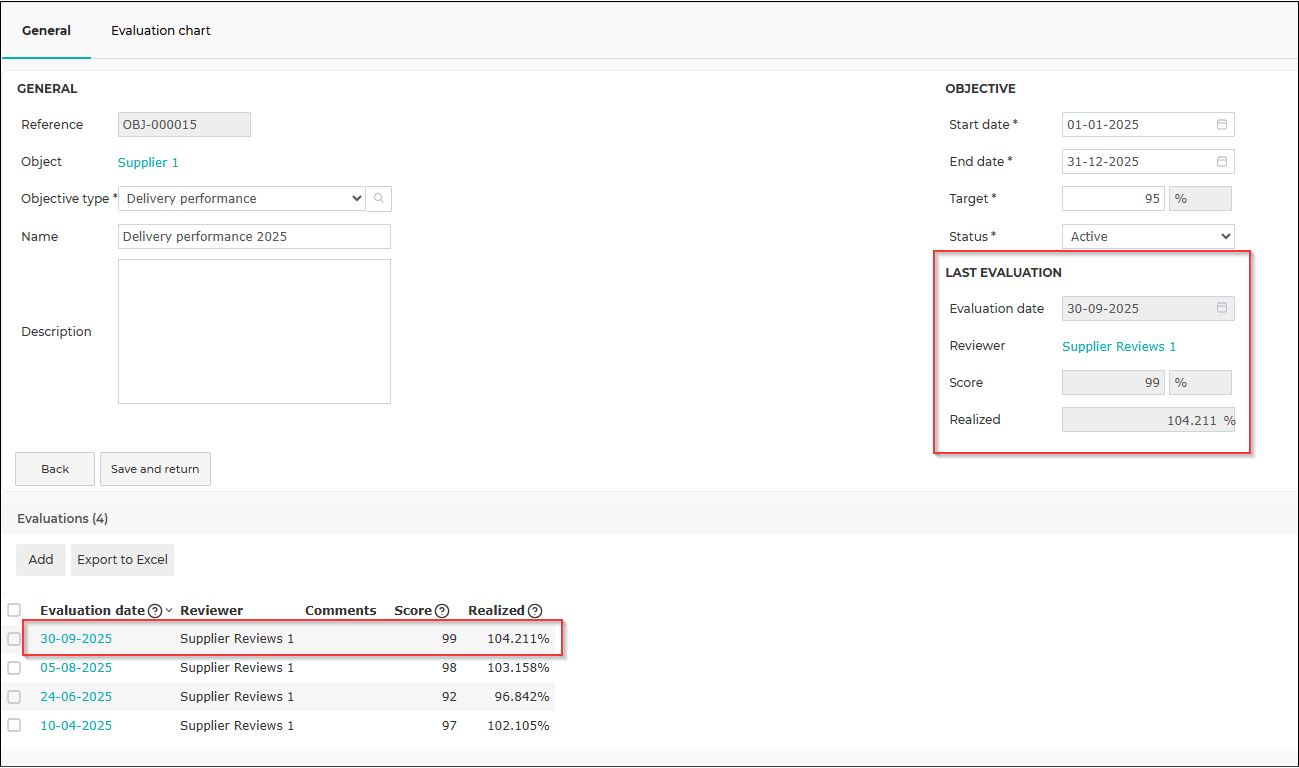Check the 30-09-2025 evaluation row
Viewport: 1299px width, 768px height.
tap(14, 639)
